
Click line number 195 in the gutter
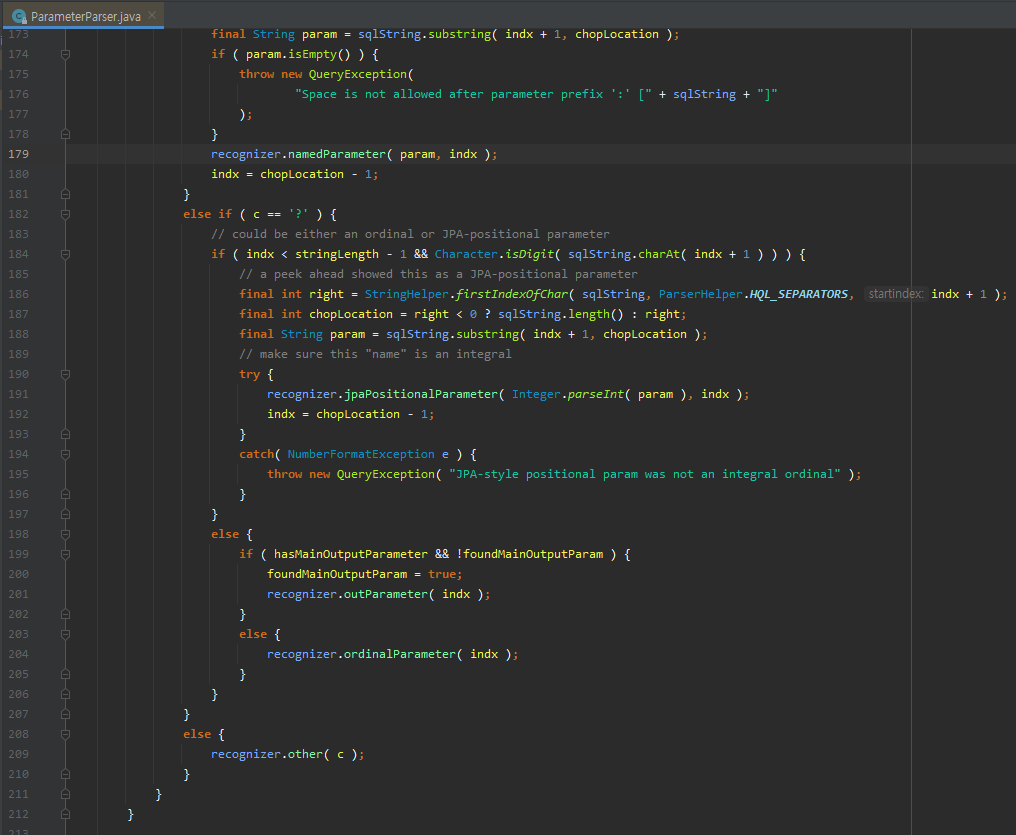click(x=18, y=474)
